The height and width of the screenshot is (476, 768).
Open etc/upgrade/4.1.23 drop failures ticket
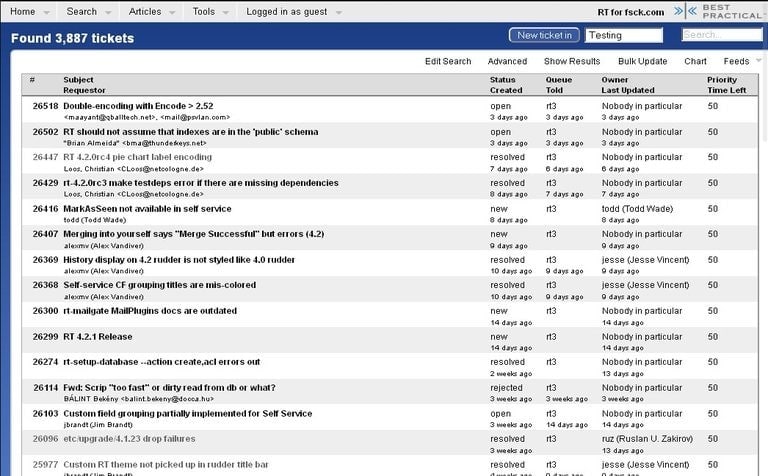coord(129,439)
